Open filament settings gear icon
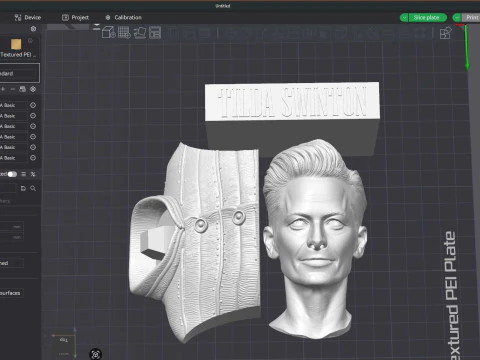The width and height of the screenshot is (480, 360). click(x=33, y=89)
